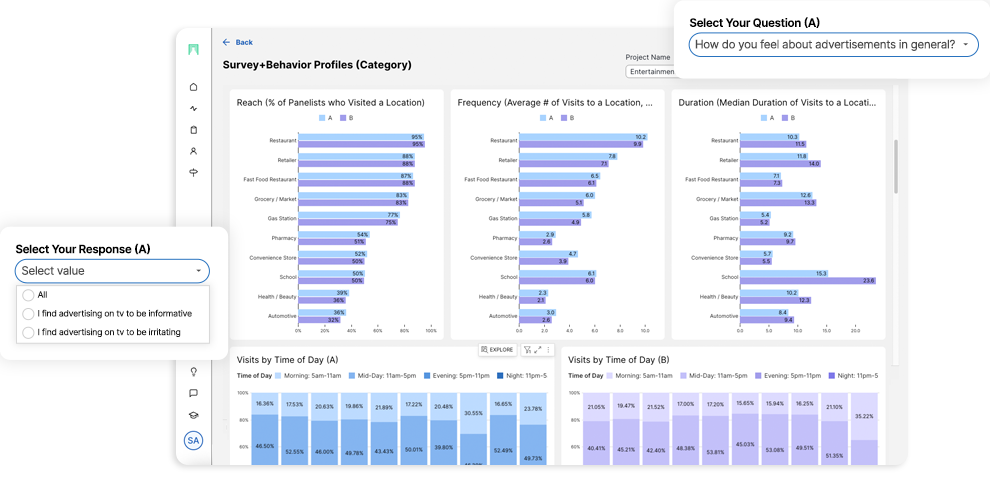Click the EXPLORE button on Visits chart
The width and height of the screenshot is (990, 492).
498,349
